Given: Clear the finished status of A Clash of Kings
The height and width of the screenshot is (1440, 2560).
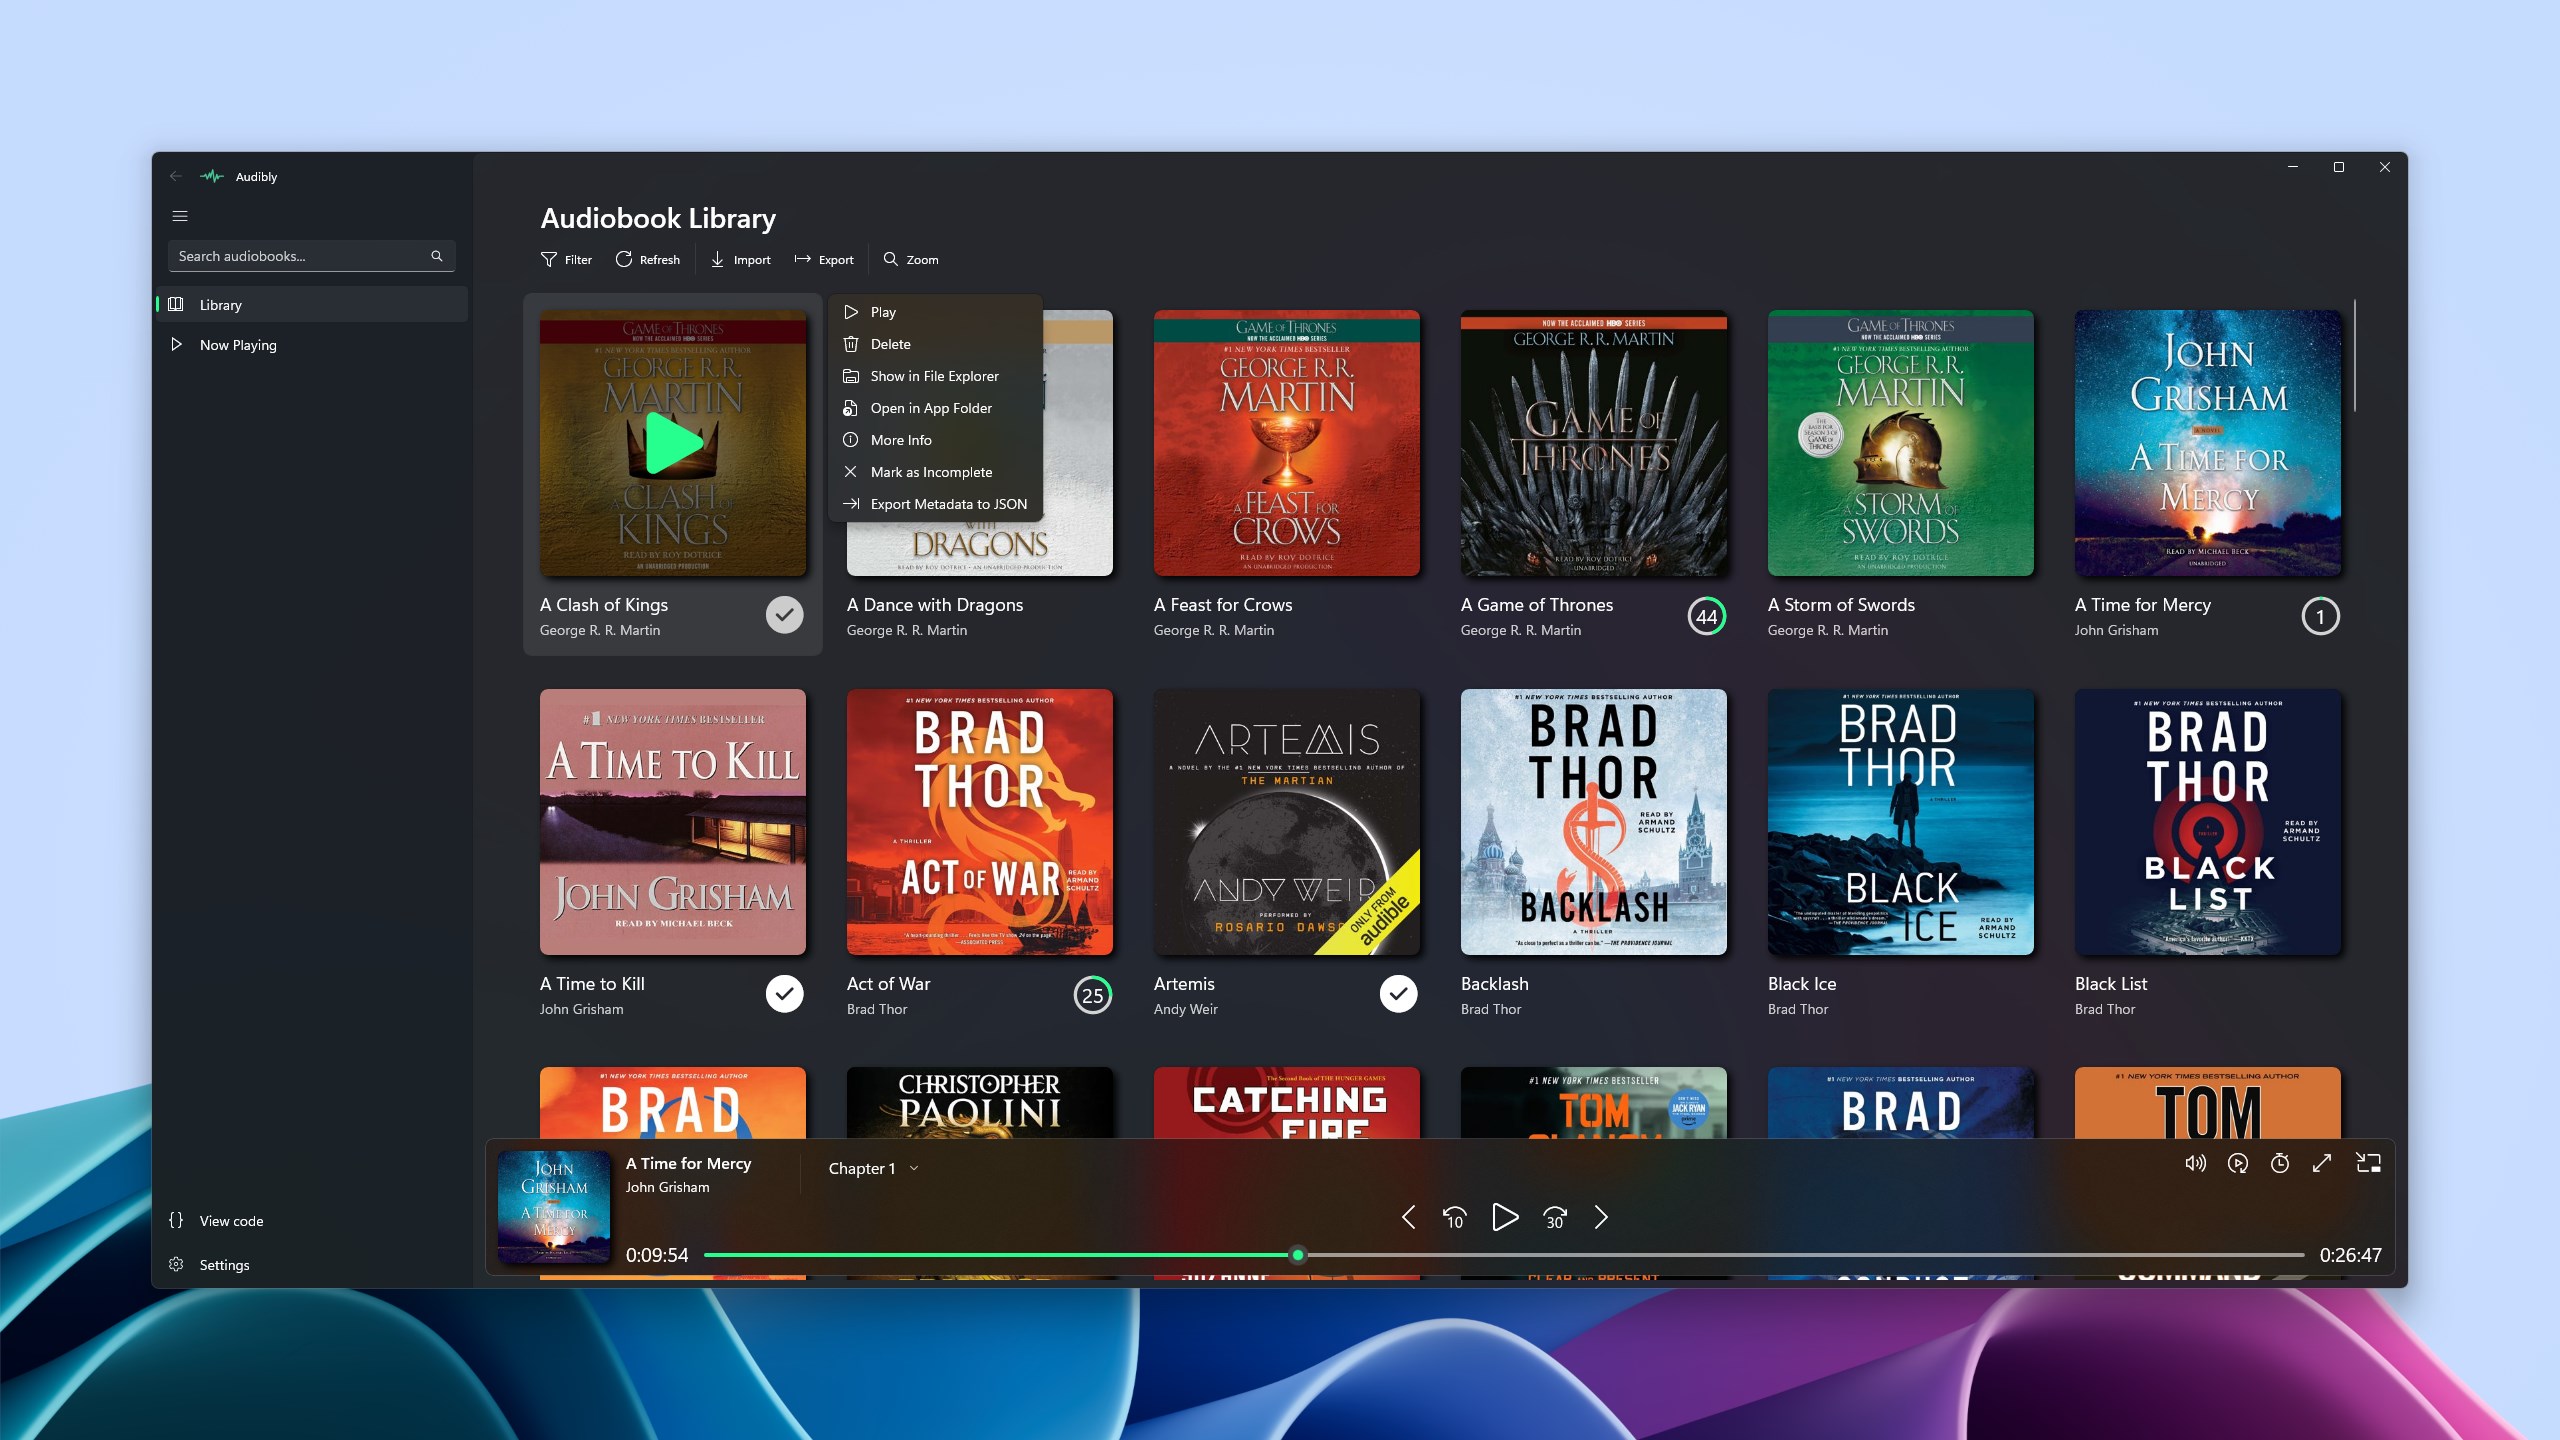Looking at the screenshot, I should click(x=784, y=614).
